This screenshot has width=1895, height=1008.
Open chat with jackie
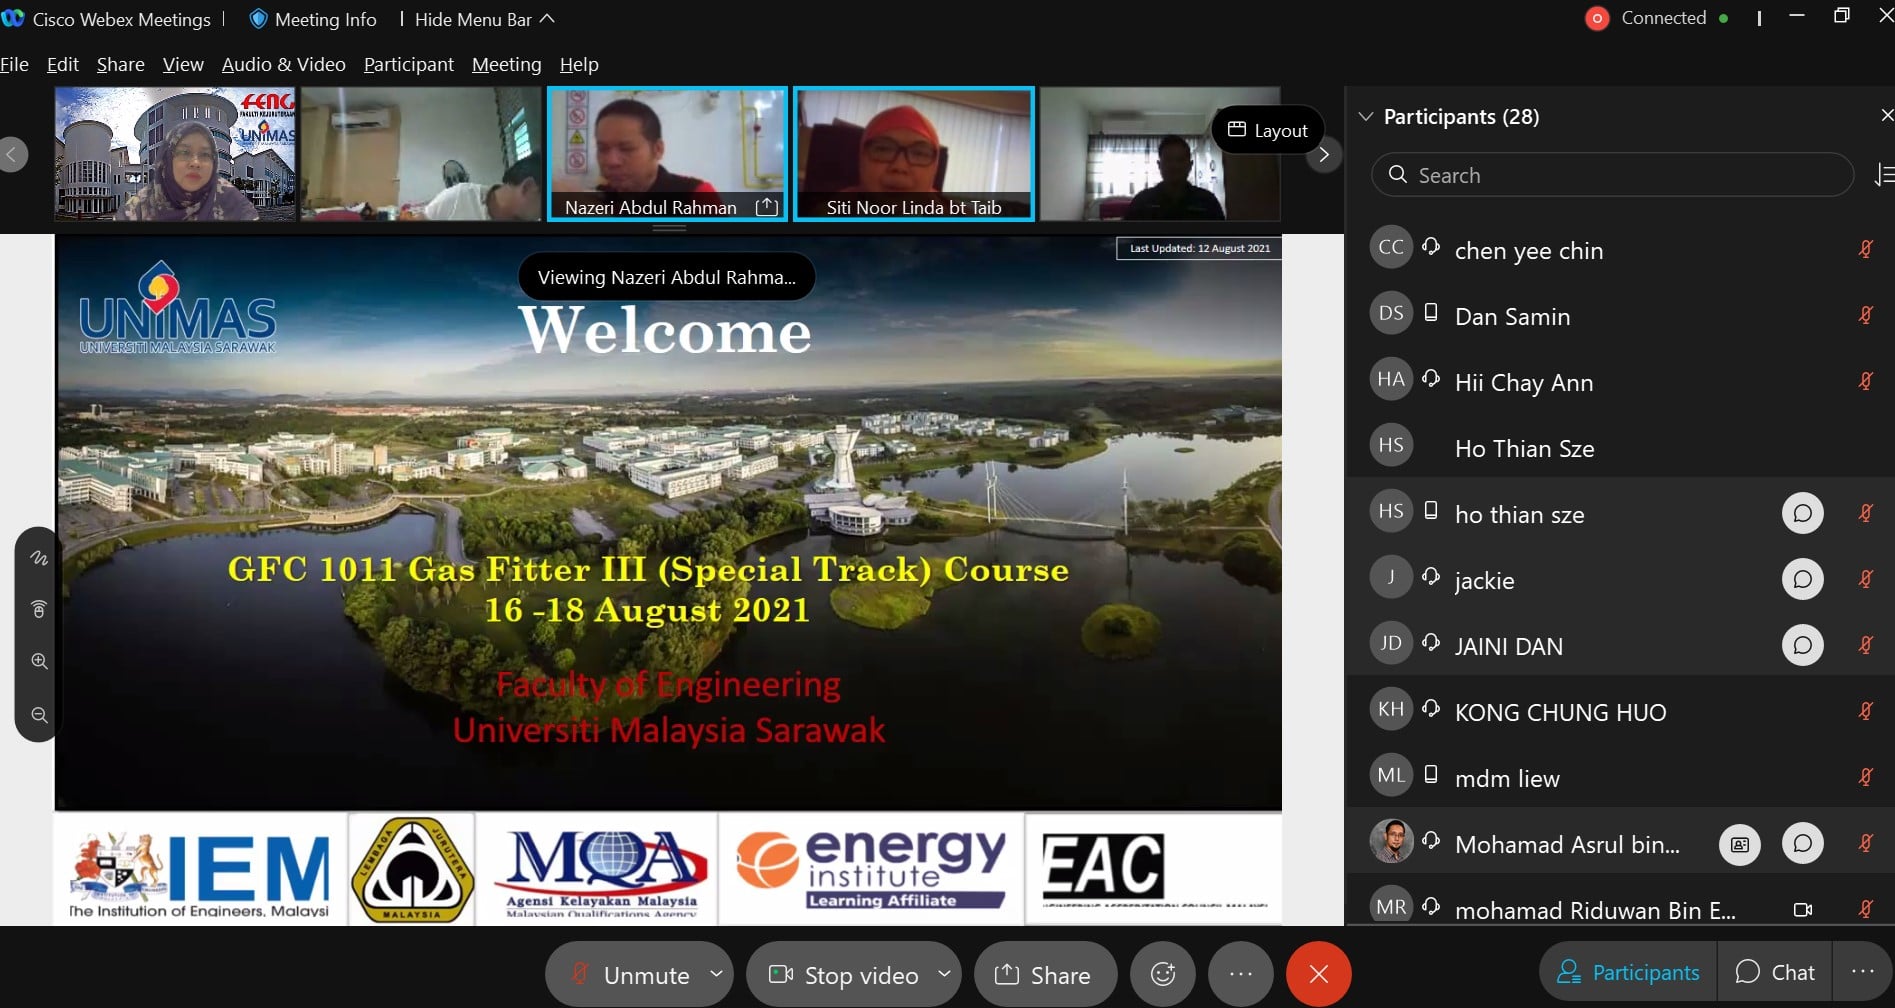click(1803, 580)
